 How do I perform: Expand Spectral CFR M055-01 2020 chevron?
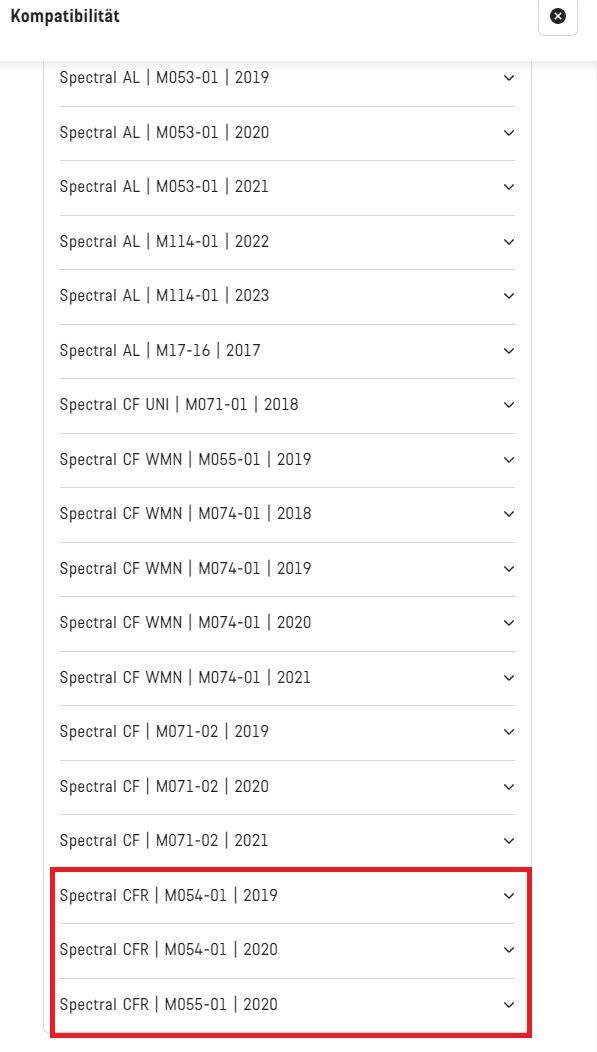[509, 1005]
